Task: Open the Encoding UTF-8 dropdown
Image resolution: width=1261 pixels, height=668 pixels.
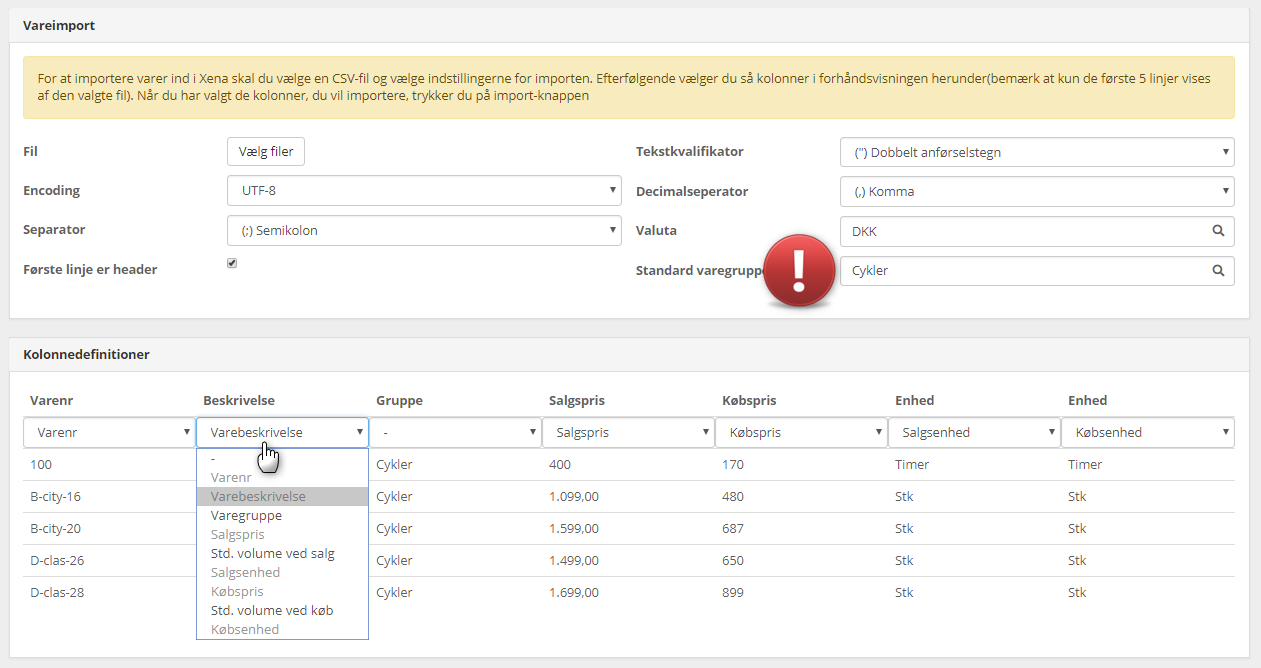Action: 424,191
